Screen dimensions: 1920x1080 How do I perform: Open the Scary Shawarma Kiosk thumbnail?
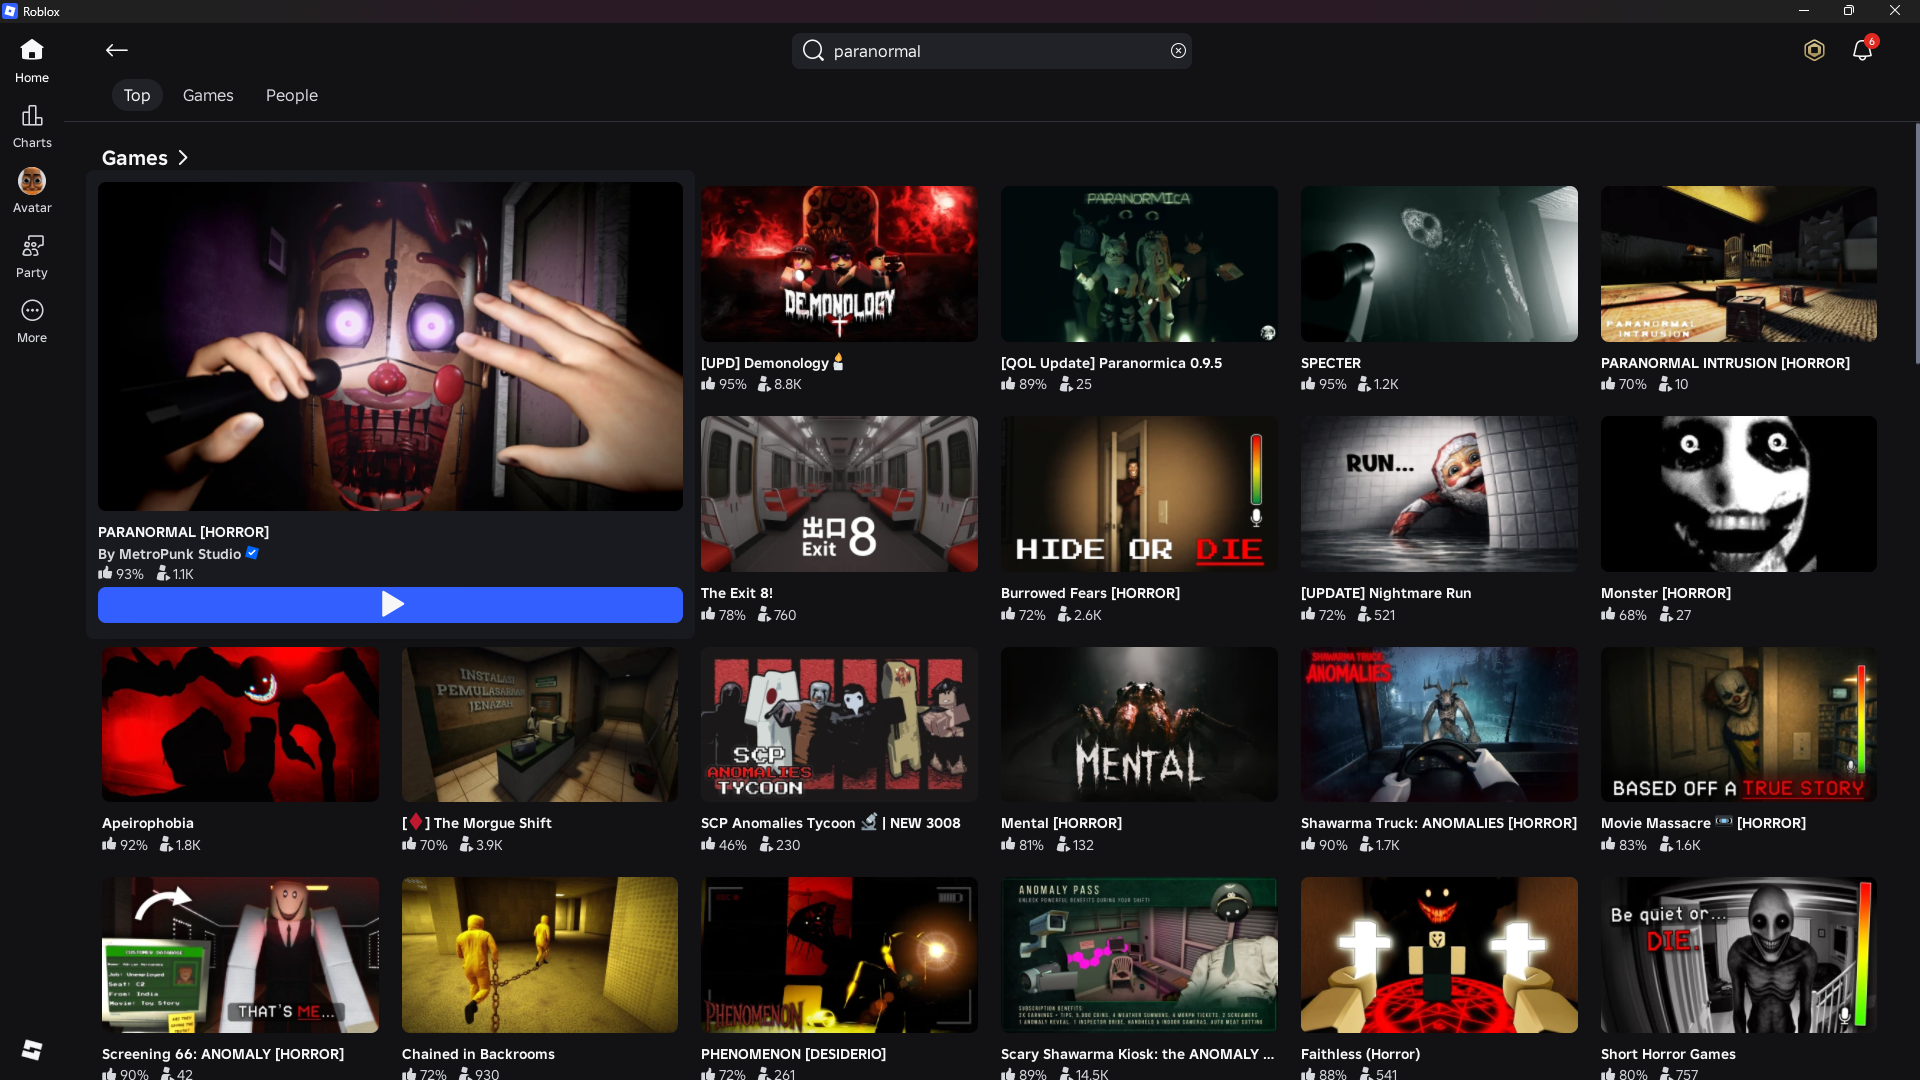(x=1139, y=955)
